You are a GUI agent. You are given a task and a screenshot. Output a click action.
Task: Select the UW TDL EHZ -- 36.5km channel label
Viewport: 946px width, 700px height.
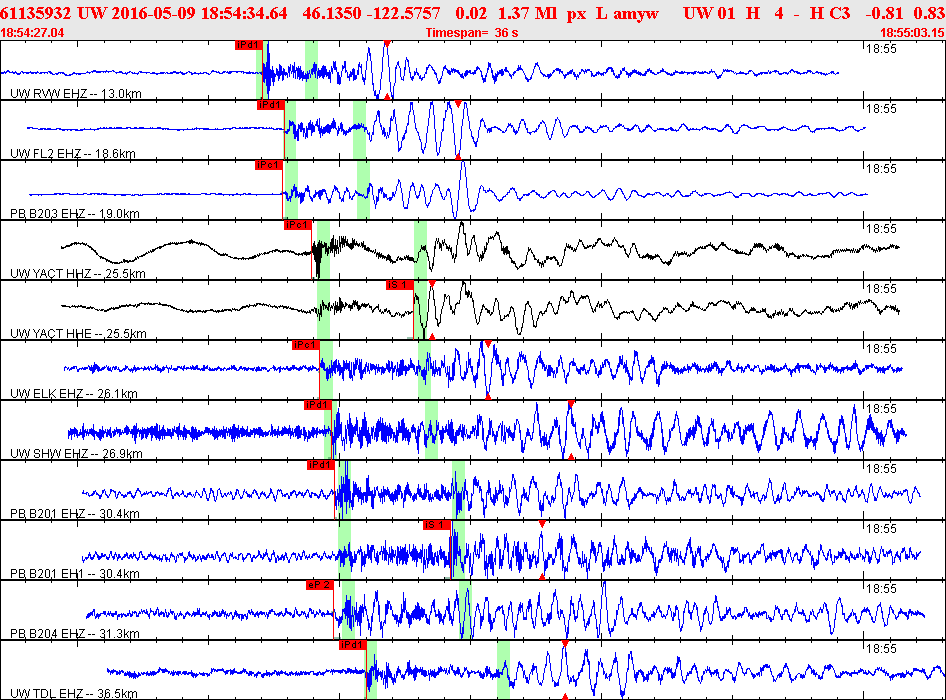click(74, 693)
